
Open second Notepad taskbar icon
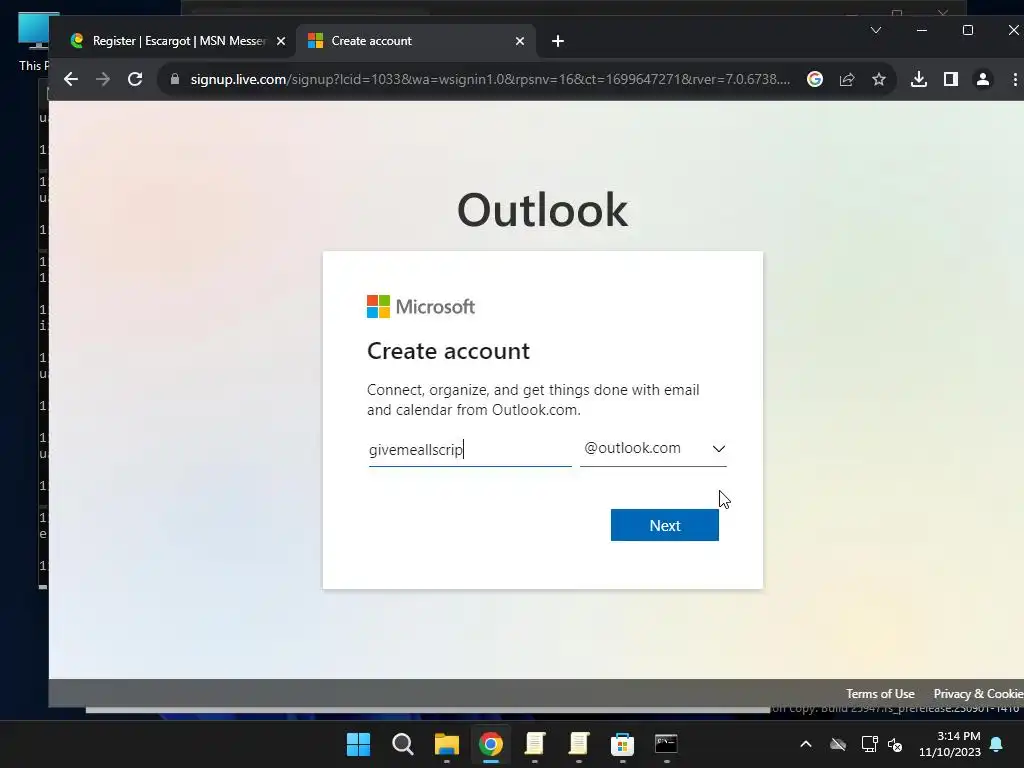click(579, 744)
